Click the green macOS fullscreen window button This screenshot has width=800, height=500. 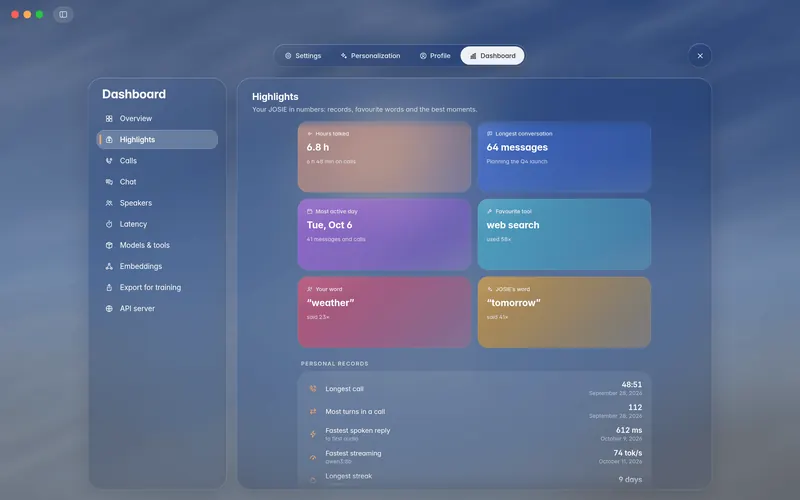pyautogui.click(x=39, y=14)
